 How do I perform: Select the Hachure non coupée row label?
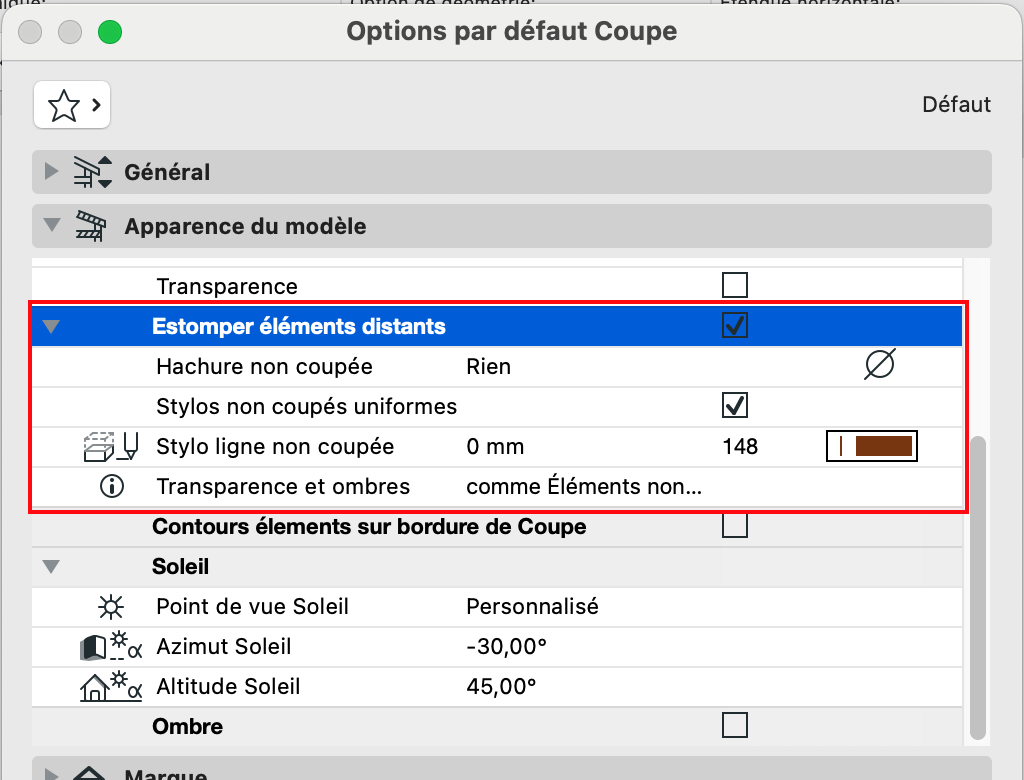click(264, 366)
